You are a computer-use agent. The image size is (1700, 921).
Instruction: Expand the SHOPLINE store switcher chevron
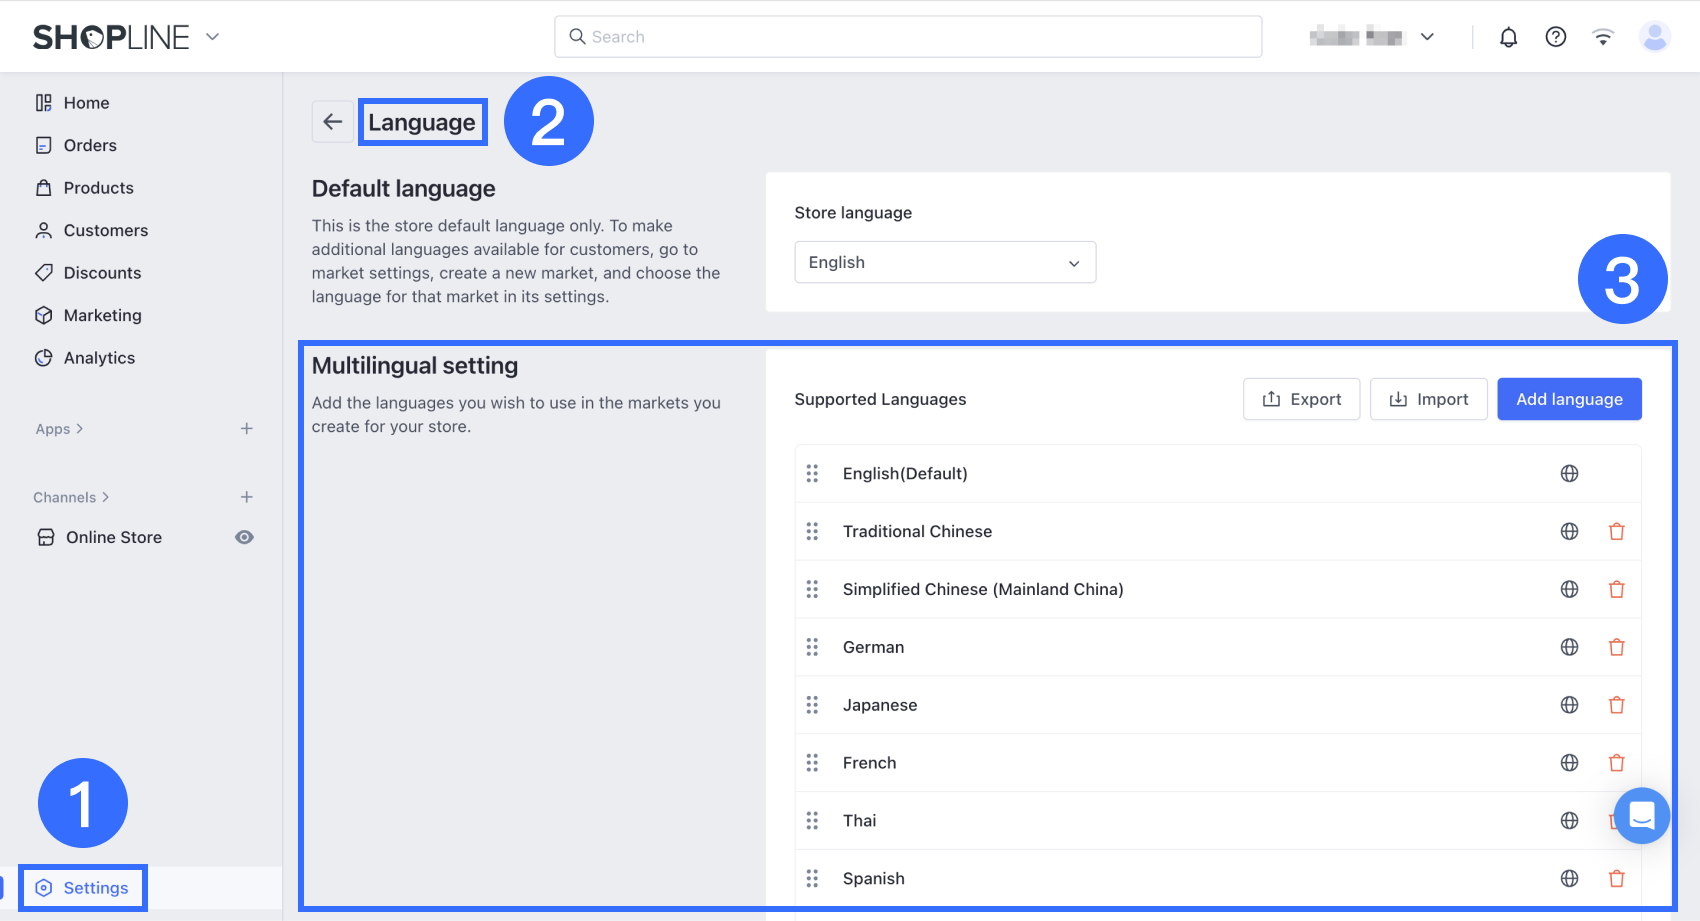click(x=212, y=37)
